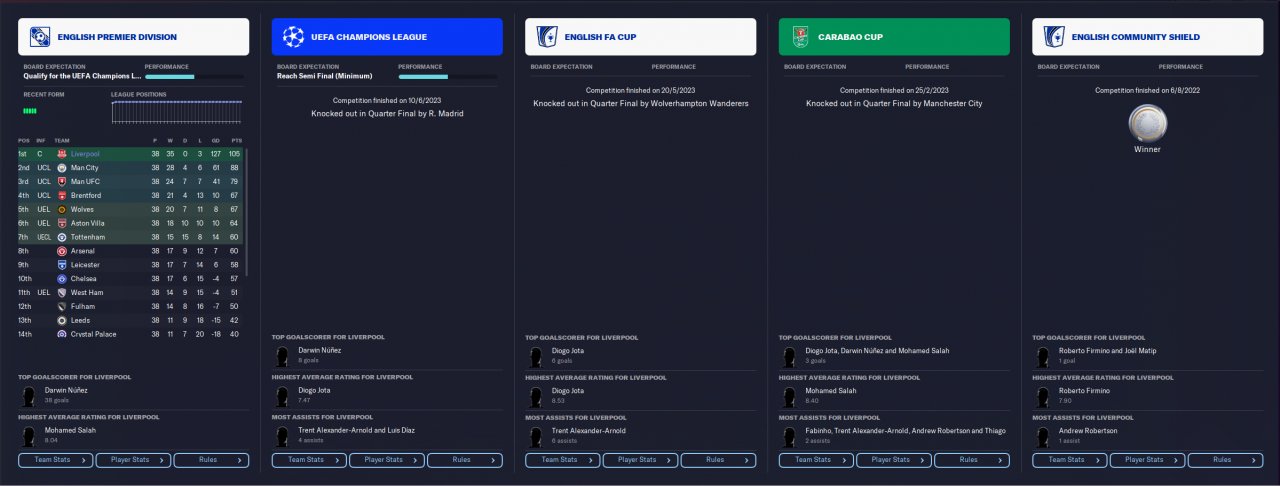The image size is (1280, 486).
Task: Click the Arsenal club badge
Action: click(62, 251)
